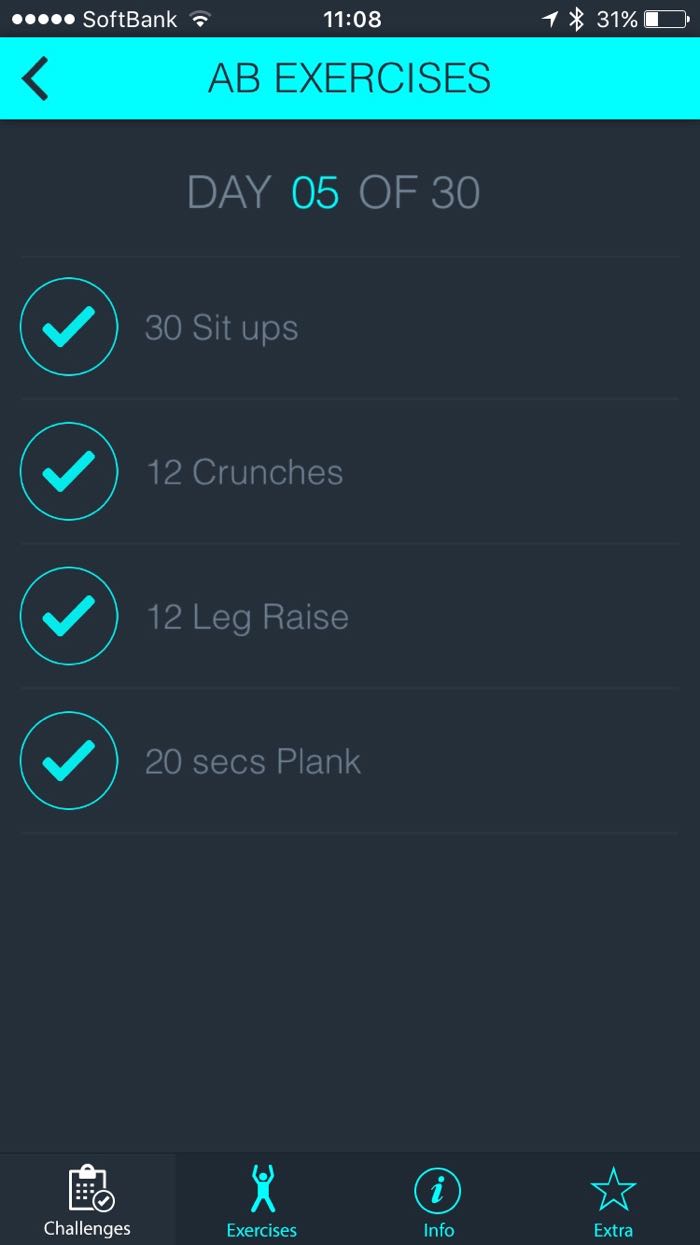700x1245 pixels.
Task: Toggle the 20 secs Plank checkmark
Action: (x=69, y=761)
